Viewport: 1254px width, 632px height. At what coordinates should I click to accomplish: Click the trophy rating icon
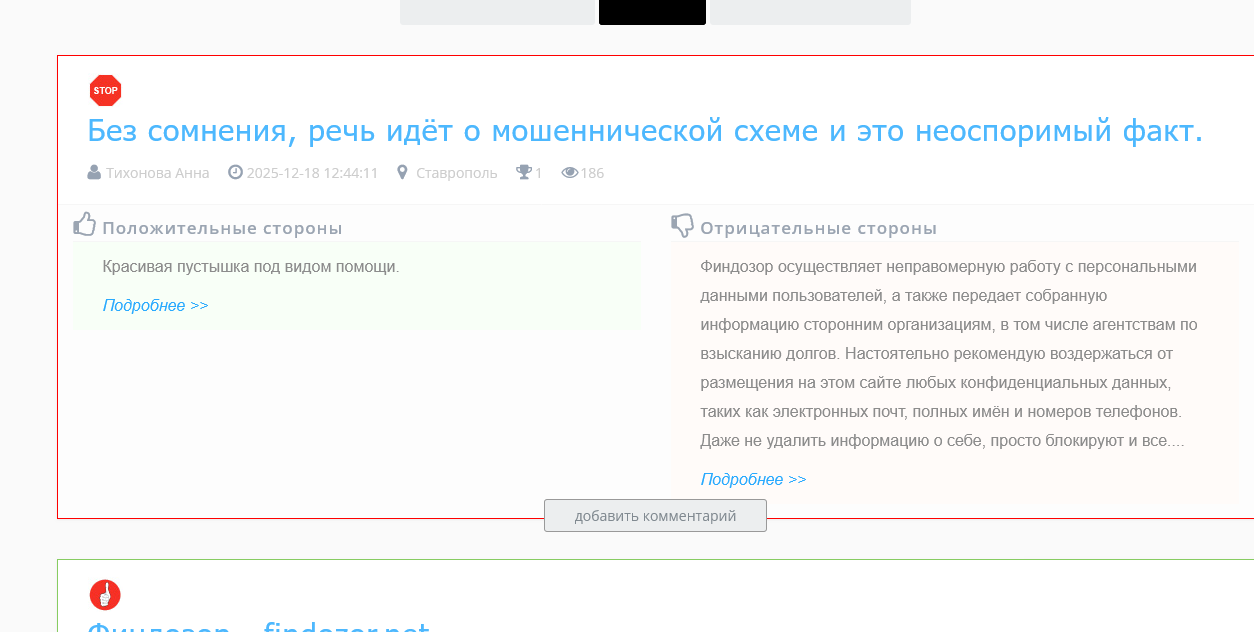point(523,172)
